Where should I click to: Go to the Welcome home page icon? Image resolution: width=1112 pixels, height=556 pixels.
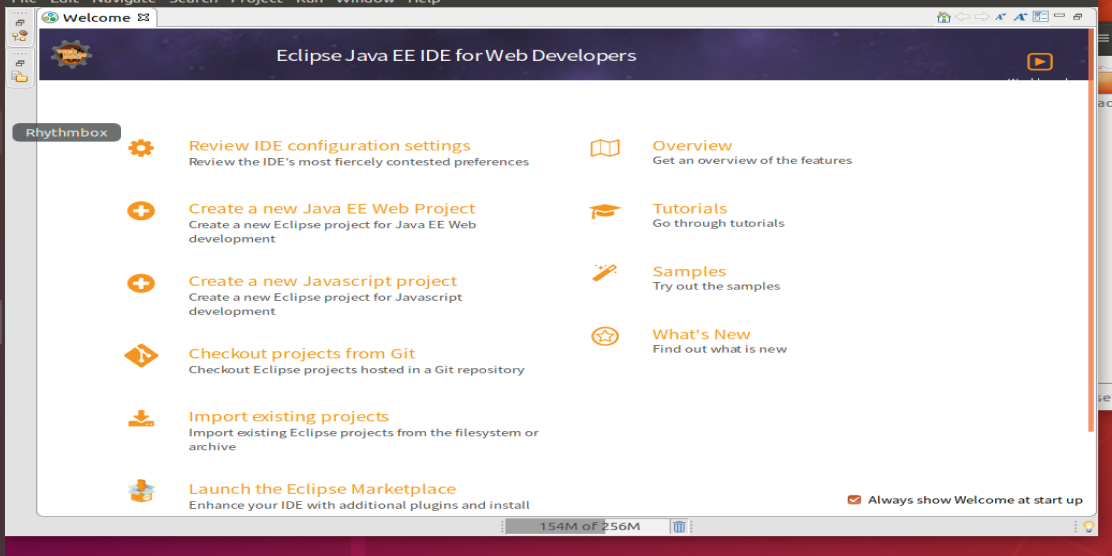click(943, 17)
